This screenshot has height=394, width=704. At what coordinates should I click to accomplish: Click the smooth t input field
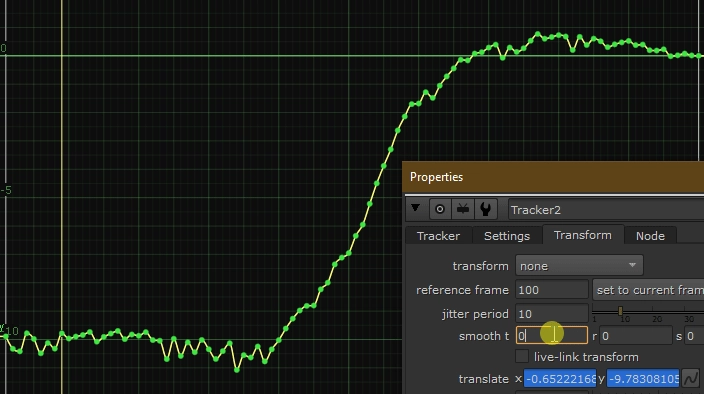(x=551, y=335)
